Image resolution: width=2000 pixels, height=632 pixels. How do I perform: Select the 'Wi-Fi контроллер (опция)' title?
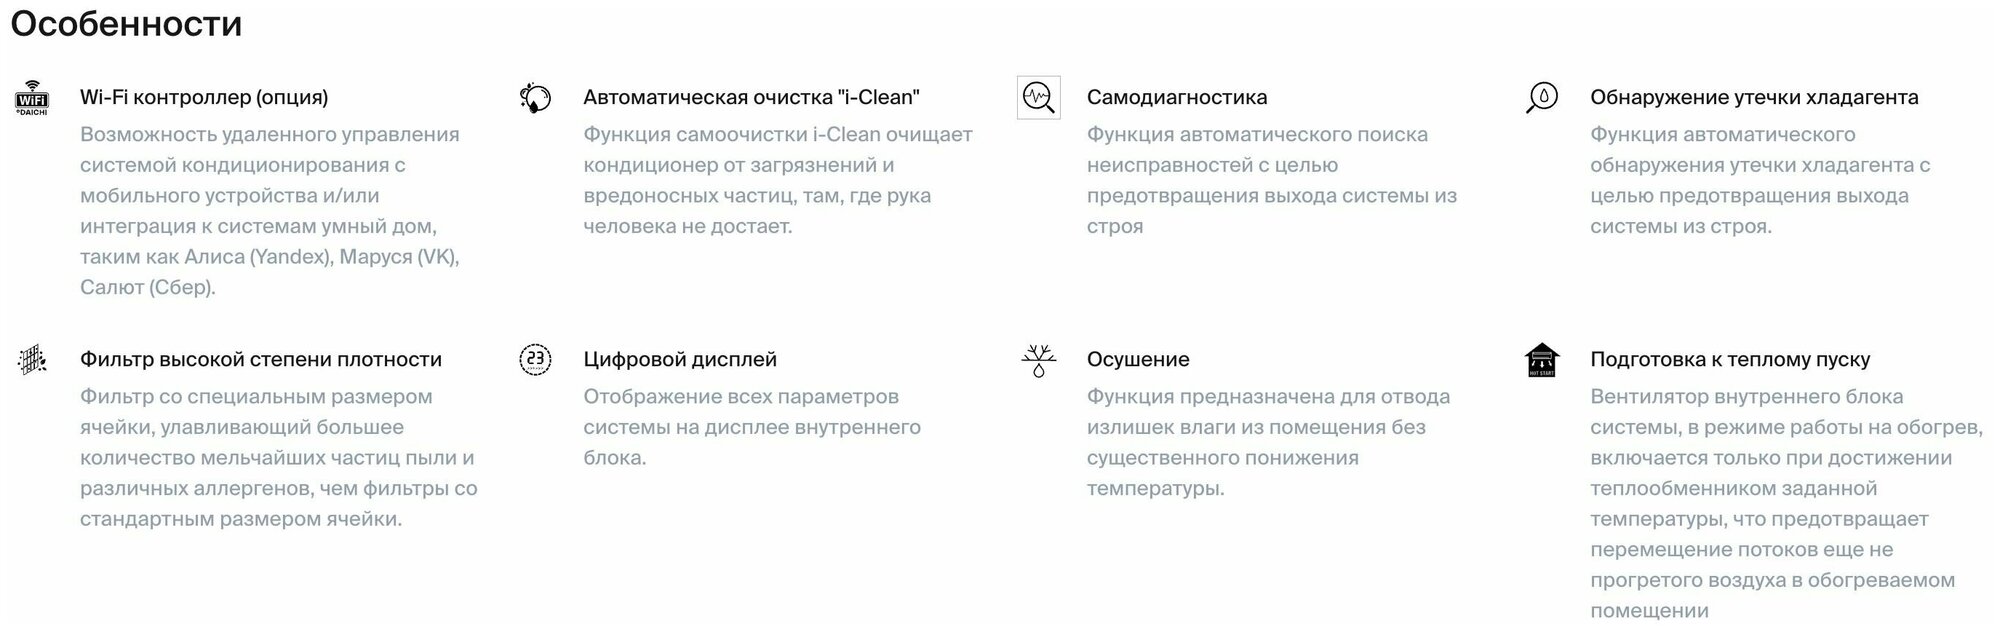pyautogui.click(x=204, y=98)
